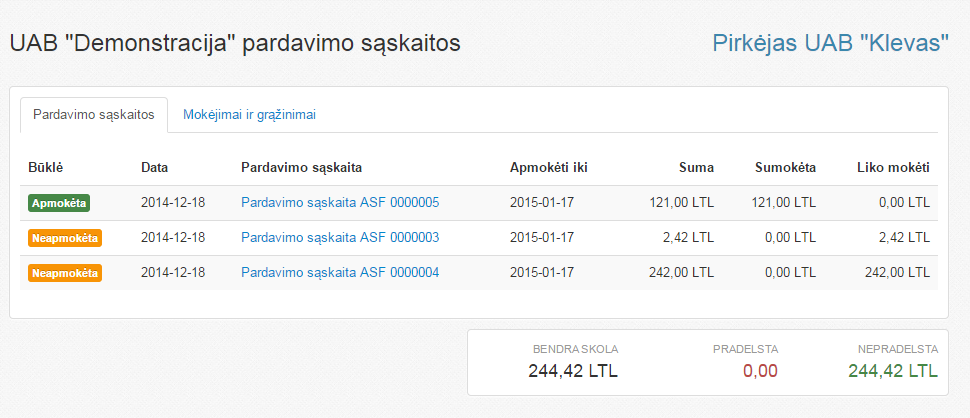
Task: Click the Pardavimo sąskaita column header
Action: (x=301, y=167)
